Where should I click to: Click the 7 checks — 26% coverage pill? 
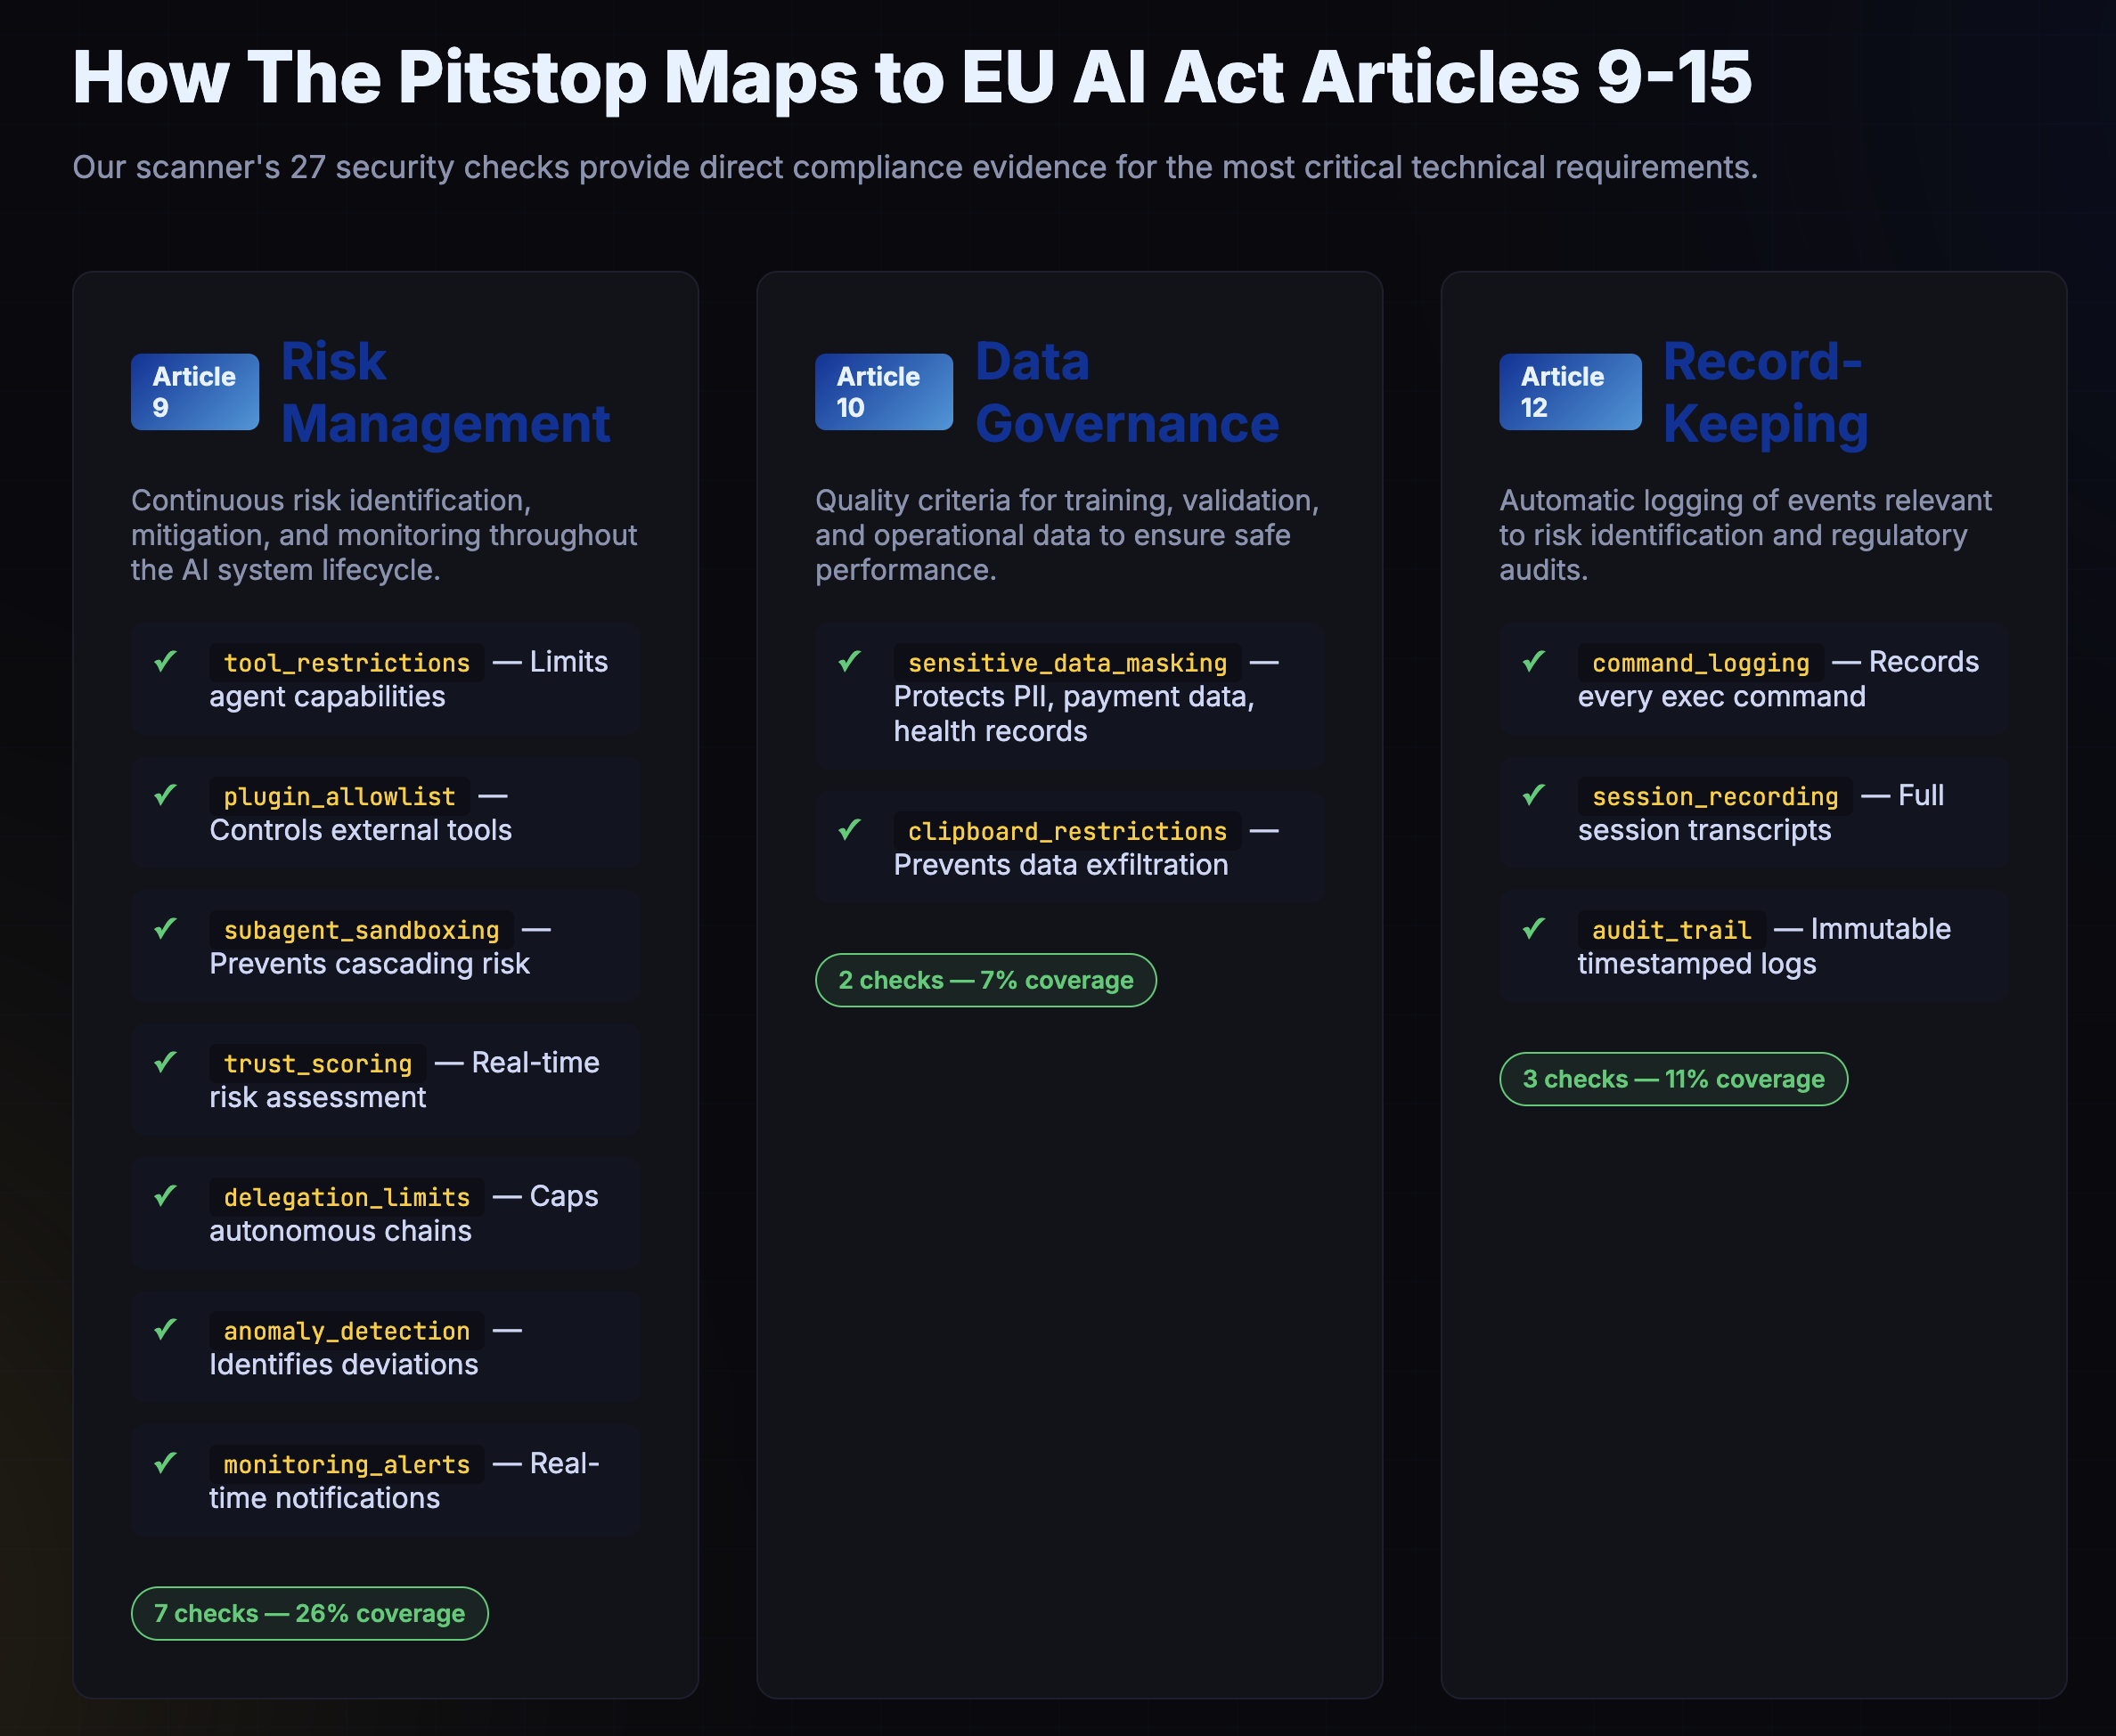(309, 1613)
